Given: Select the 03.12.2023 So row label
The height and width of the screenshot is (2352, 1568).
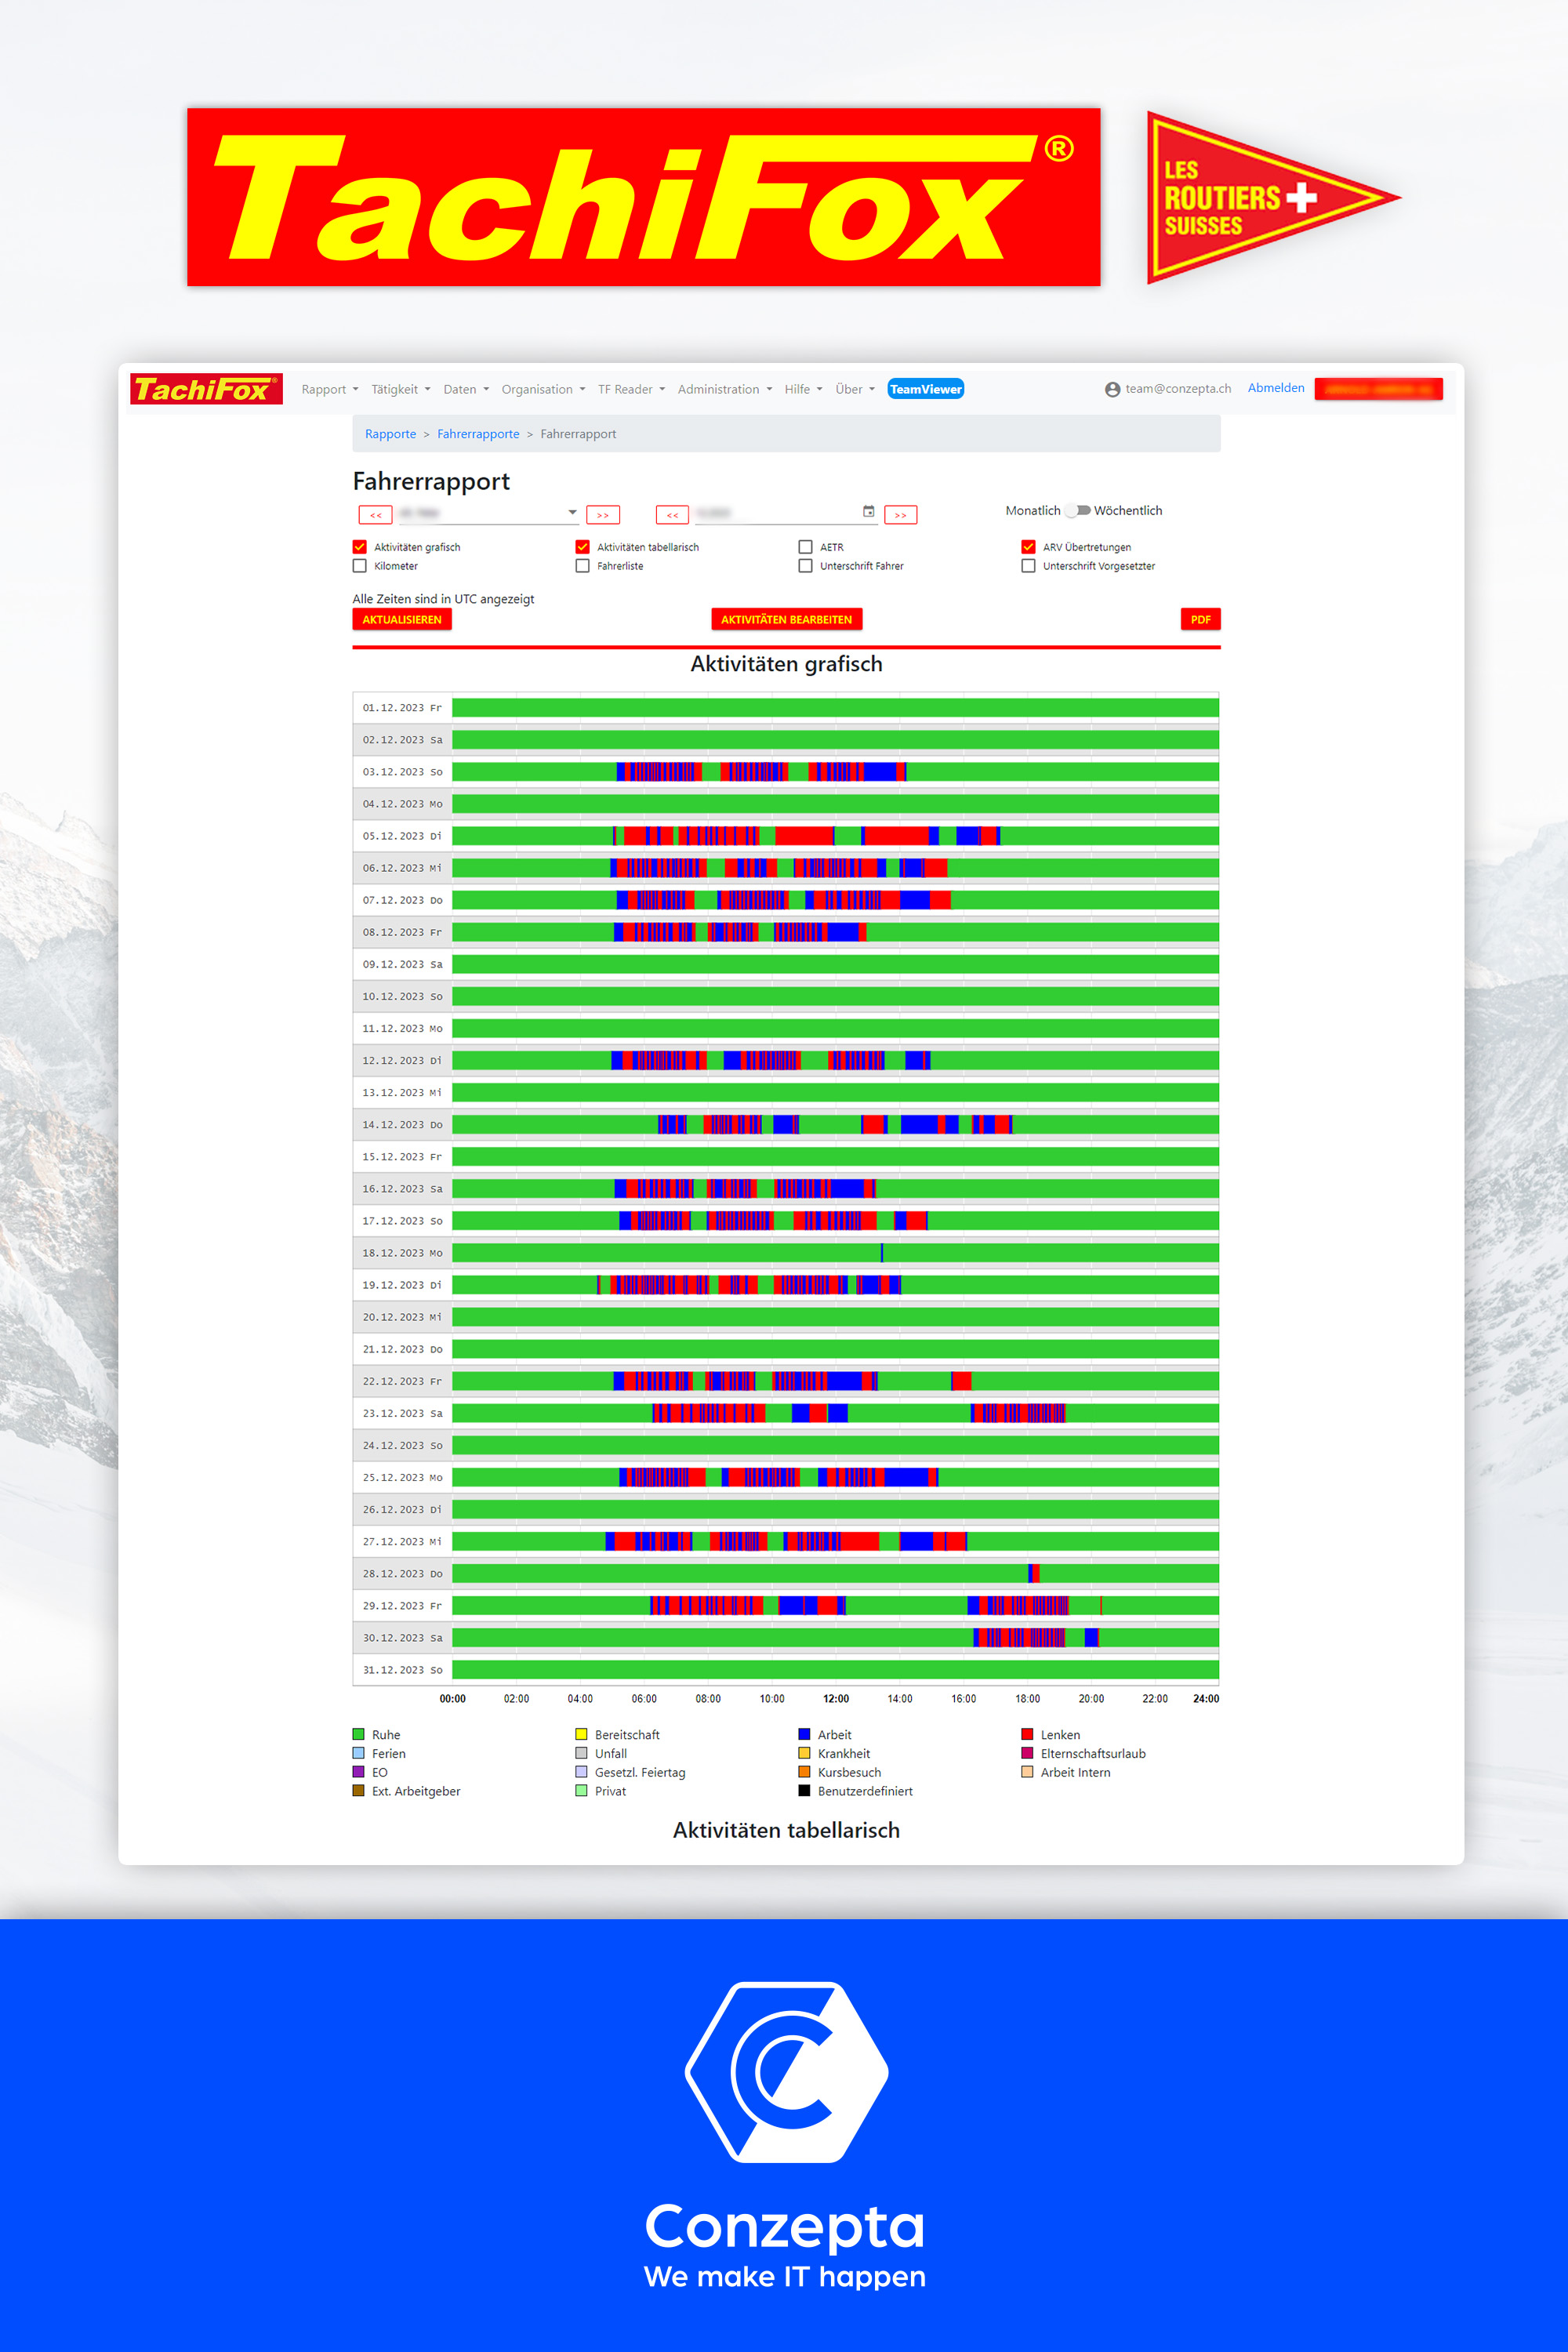Looking at the screenshot, I should pyautogui.click(x=402, y=772).
